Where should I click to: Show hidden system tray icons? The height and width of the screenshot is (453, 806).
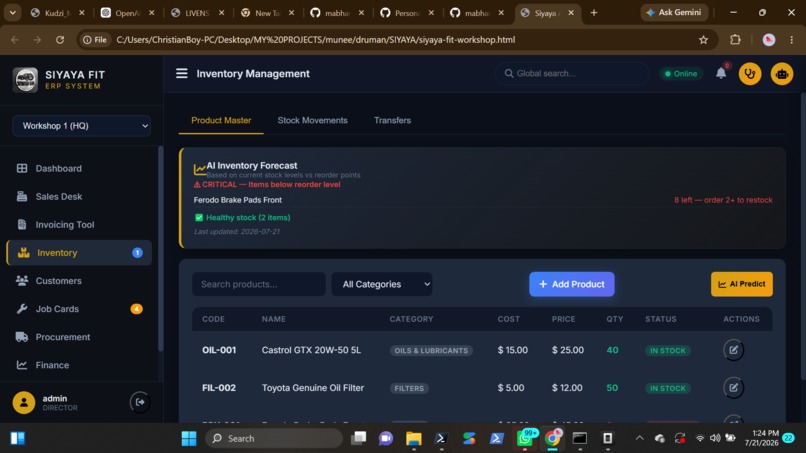click(639, 438)
